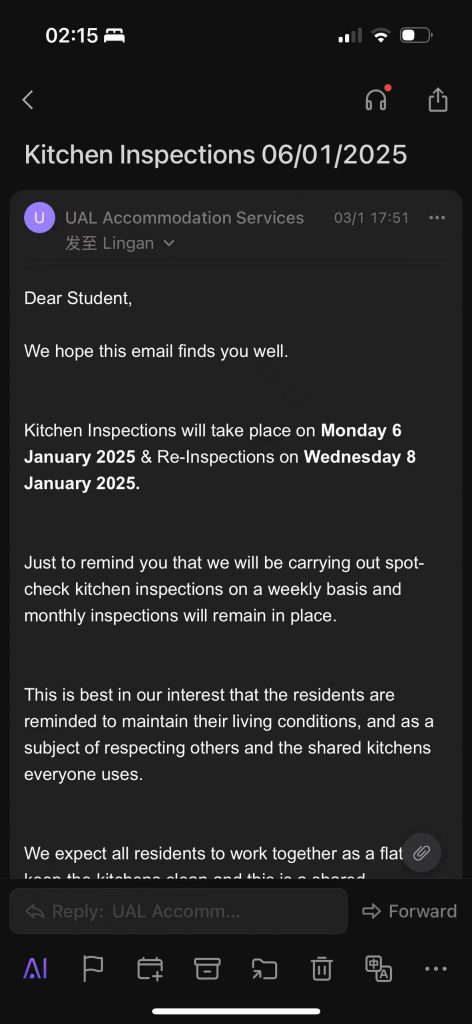Tap the purple U sender avatar
This screenshot has width=472, height=1024.
[x=40, y=217]
